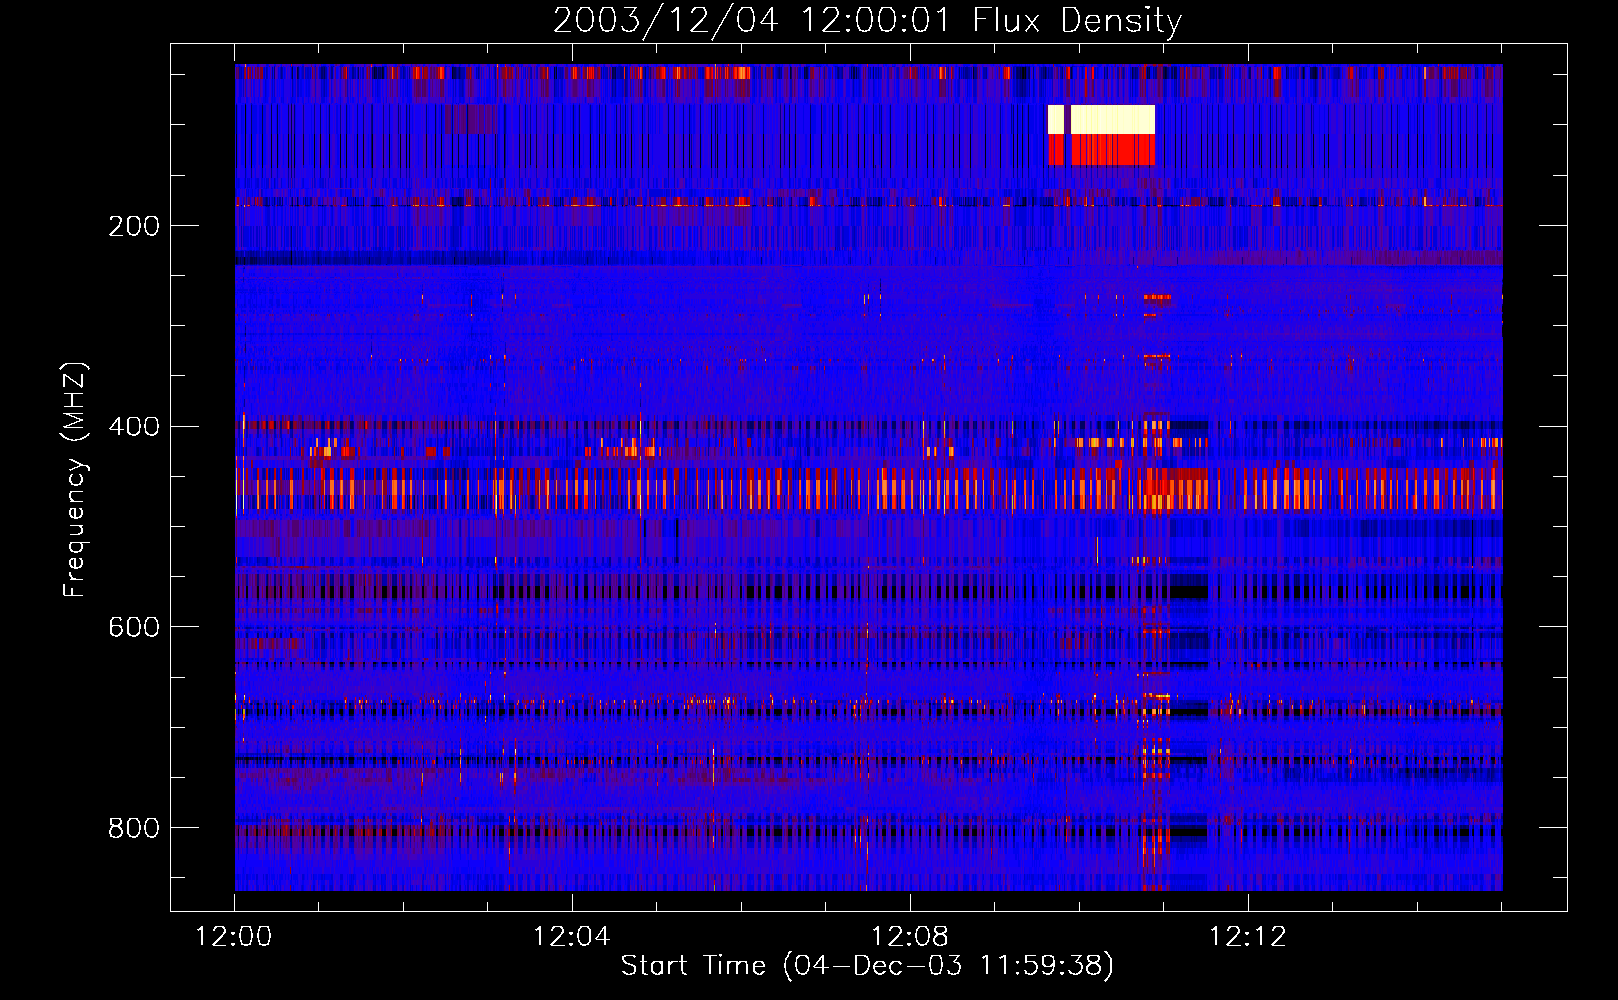Click the 12:08 time tick label
The height and width of the screenshot is (1000, 1618).
pyautogui.click(x=910, y=937)
